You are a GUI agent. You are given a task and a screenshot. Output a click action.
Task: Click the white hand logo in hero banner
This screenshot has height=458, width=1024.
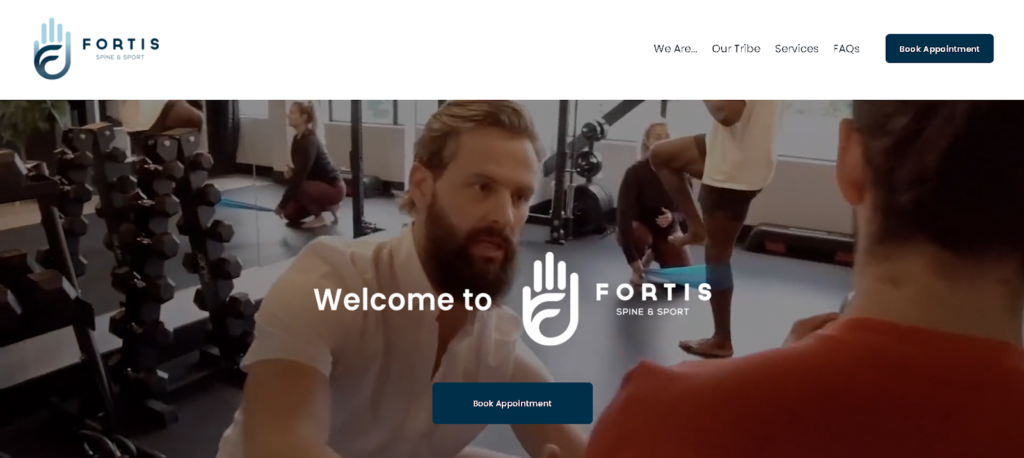pos(550,299)
